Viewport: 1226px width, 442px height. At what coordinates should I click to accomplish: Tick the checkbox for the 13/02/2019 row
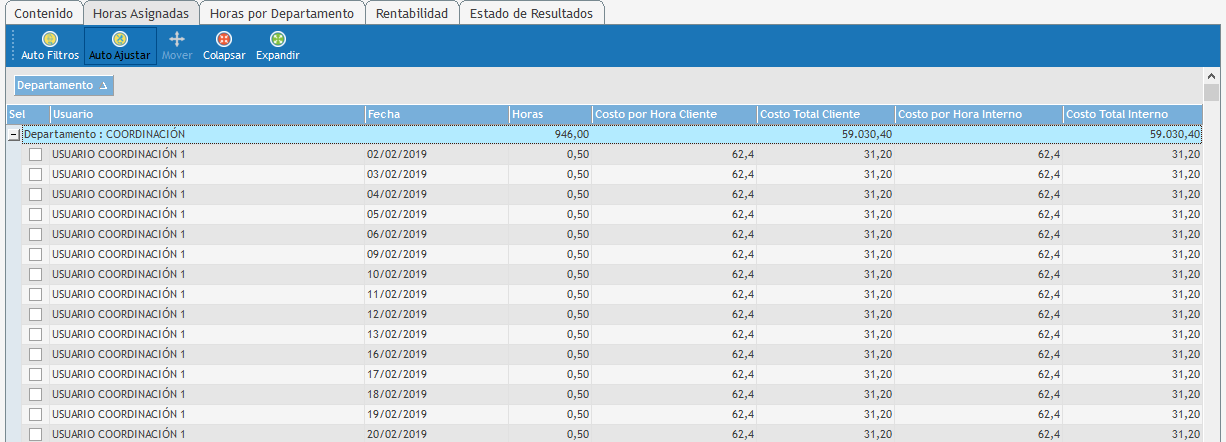(36, 335)
